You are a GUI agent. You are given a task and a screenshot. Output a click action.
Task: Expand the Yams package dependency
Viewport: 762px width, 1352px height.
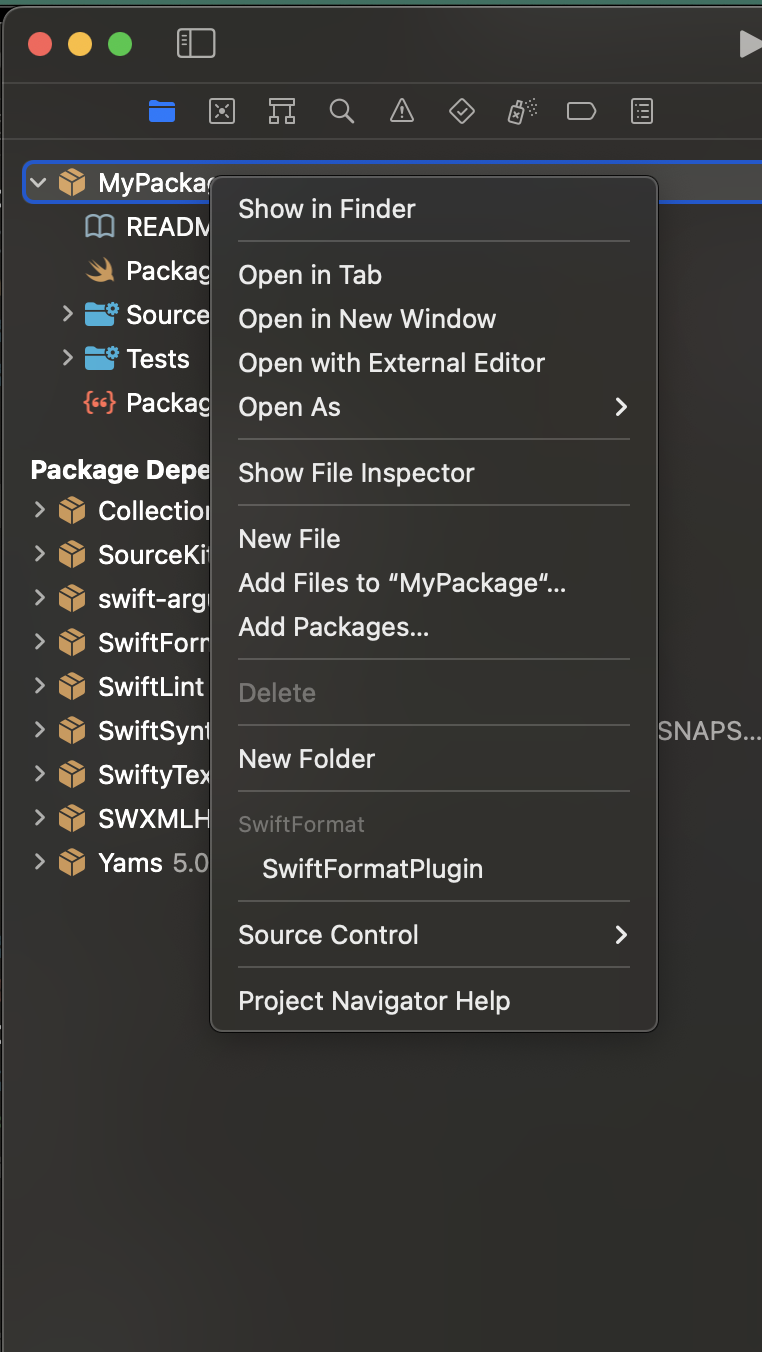(40, 862)
